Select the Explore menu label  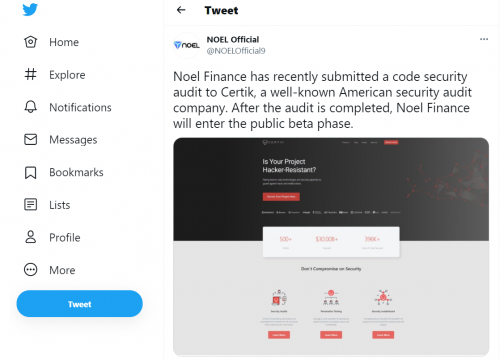point(67,75)
